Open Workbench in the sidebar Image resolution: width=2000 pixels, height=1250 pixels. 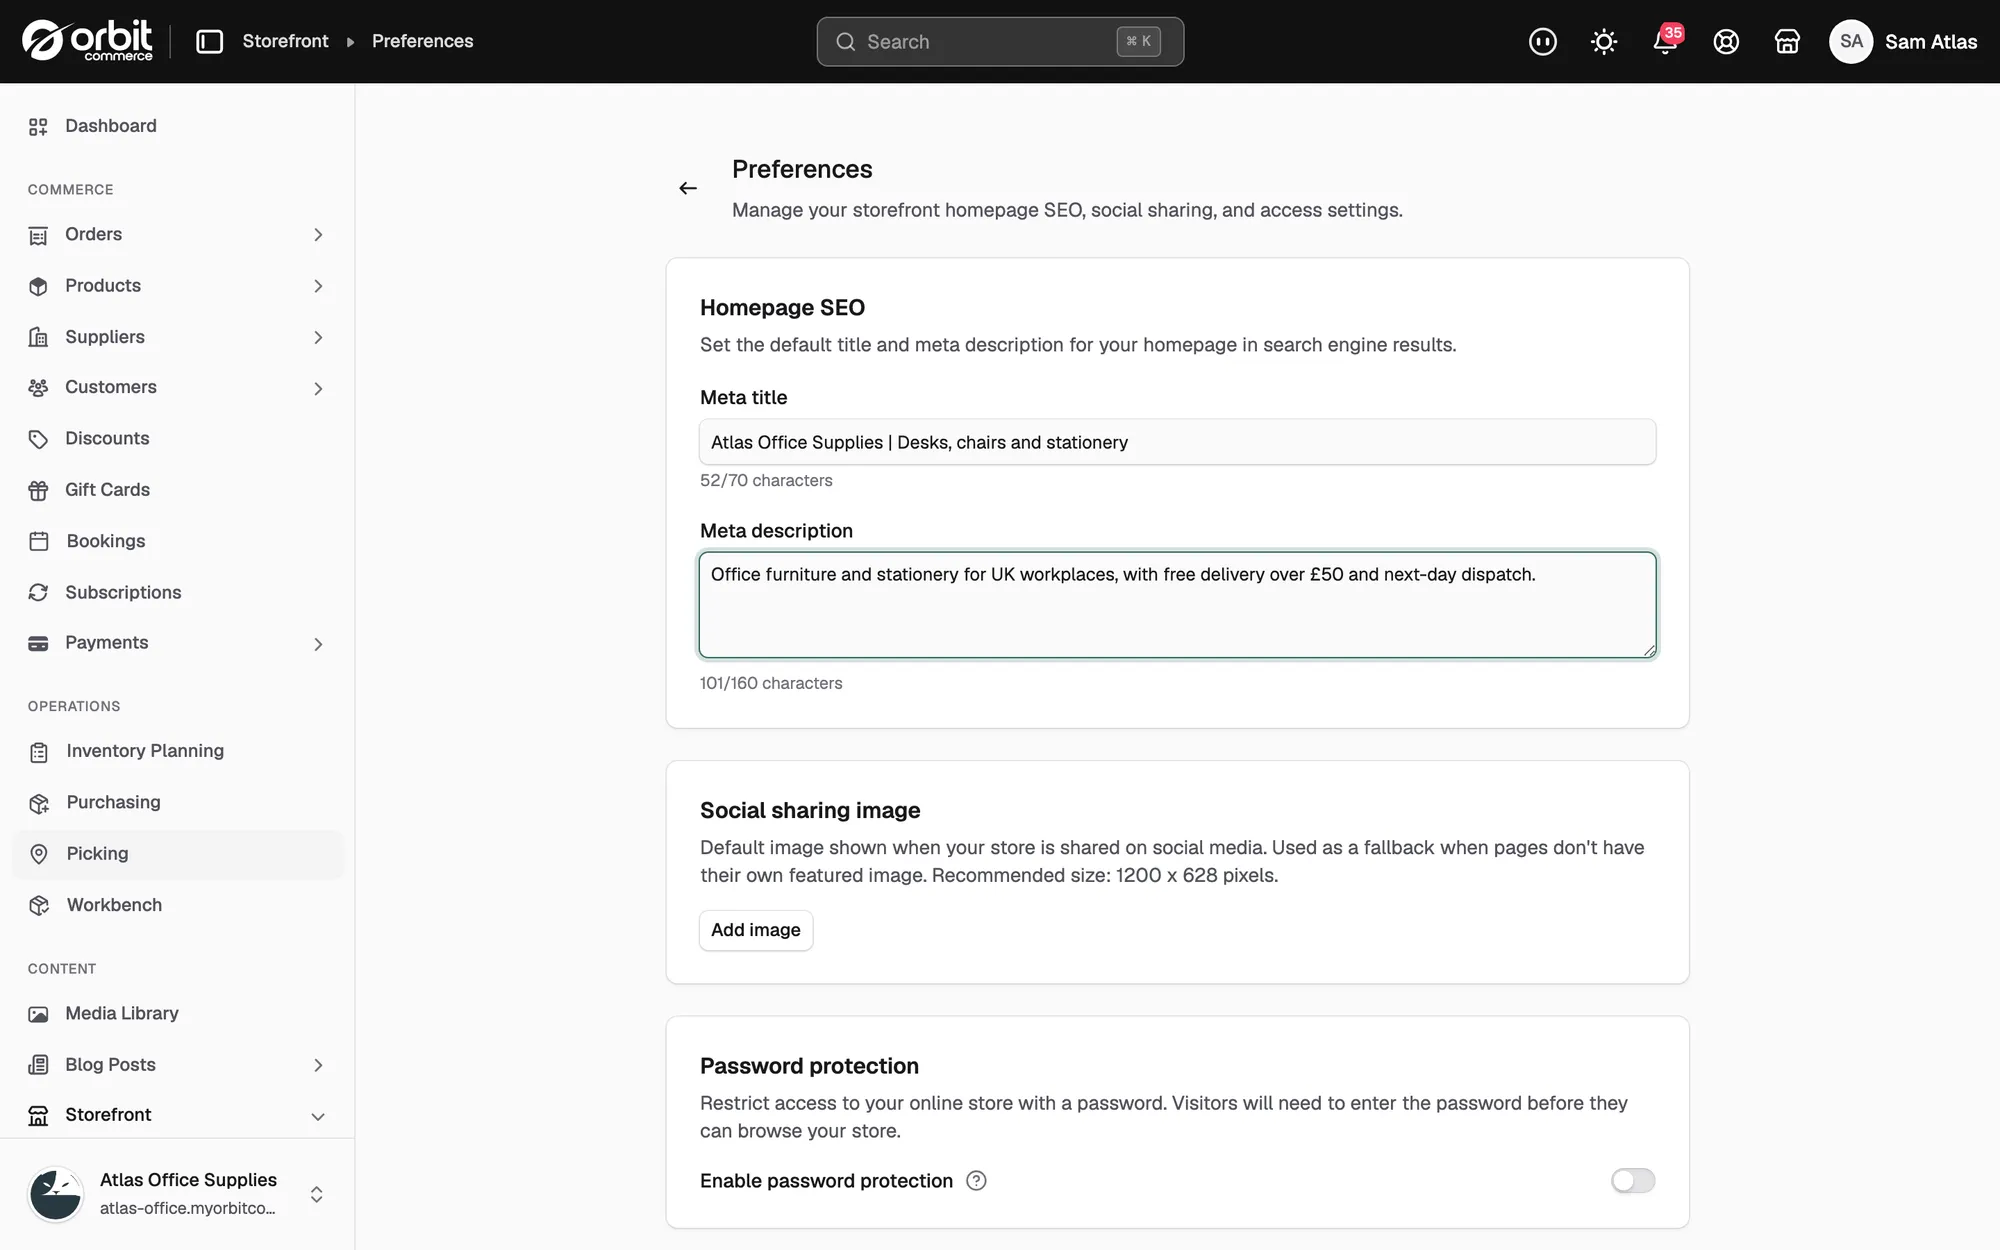coord(178,905)
